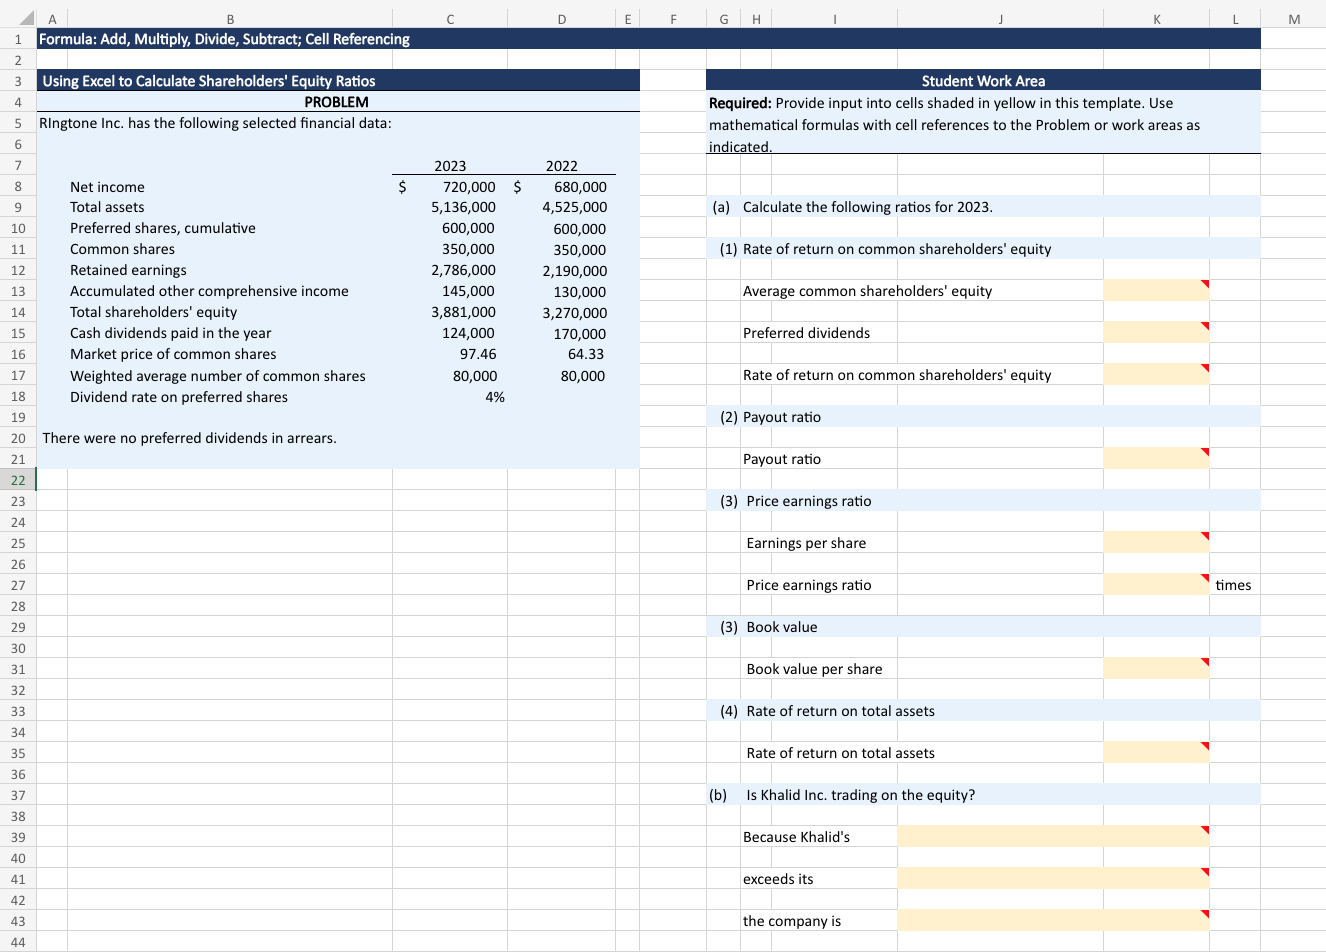Click the 'Student Work Area' header cell
Image resolution: width=1326 pixels, height=952 pixels.
point(983,81)
